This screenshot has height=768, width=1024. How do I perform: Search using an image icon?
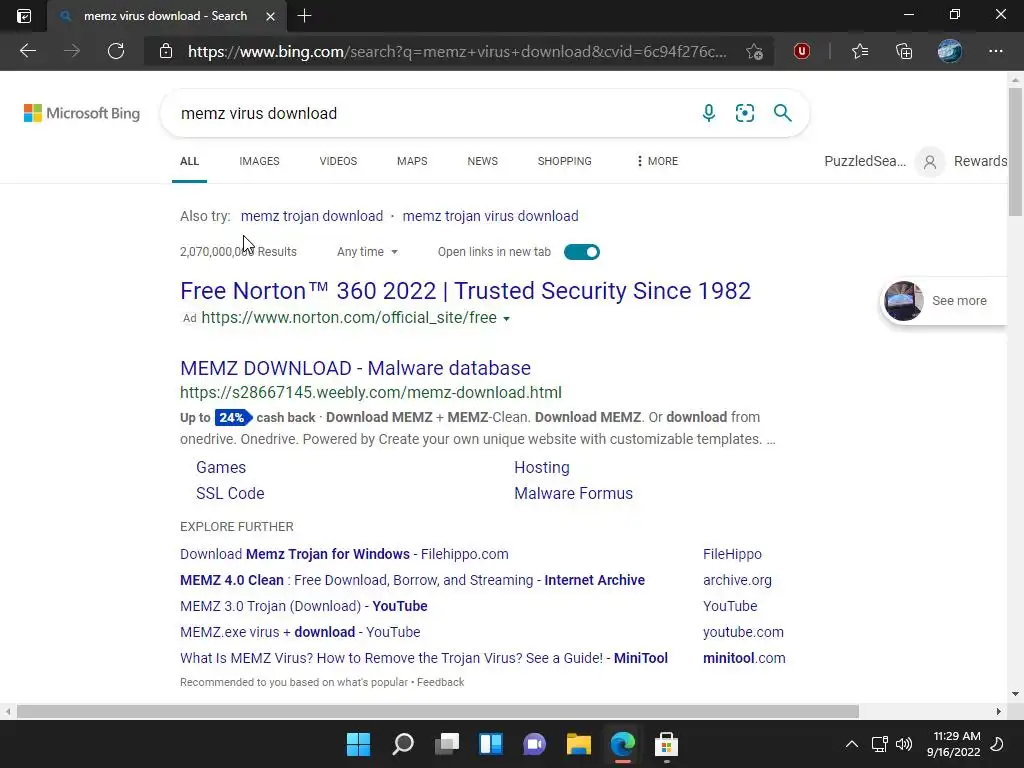pyautogui.click(x=744, y=113)
